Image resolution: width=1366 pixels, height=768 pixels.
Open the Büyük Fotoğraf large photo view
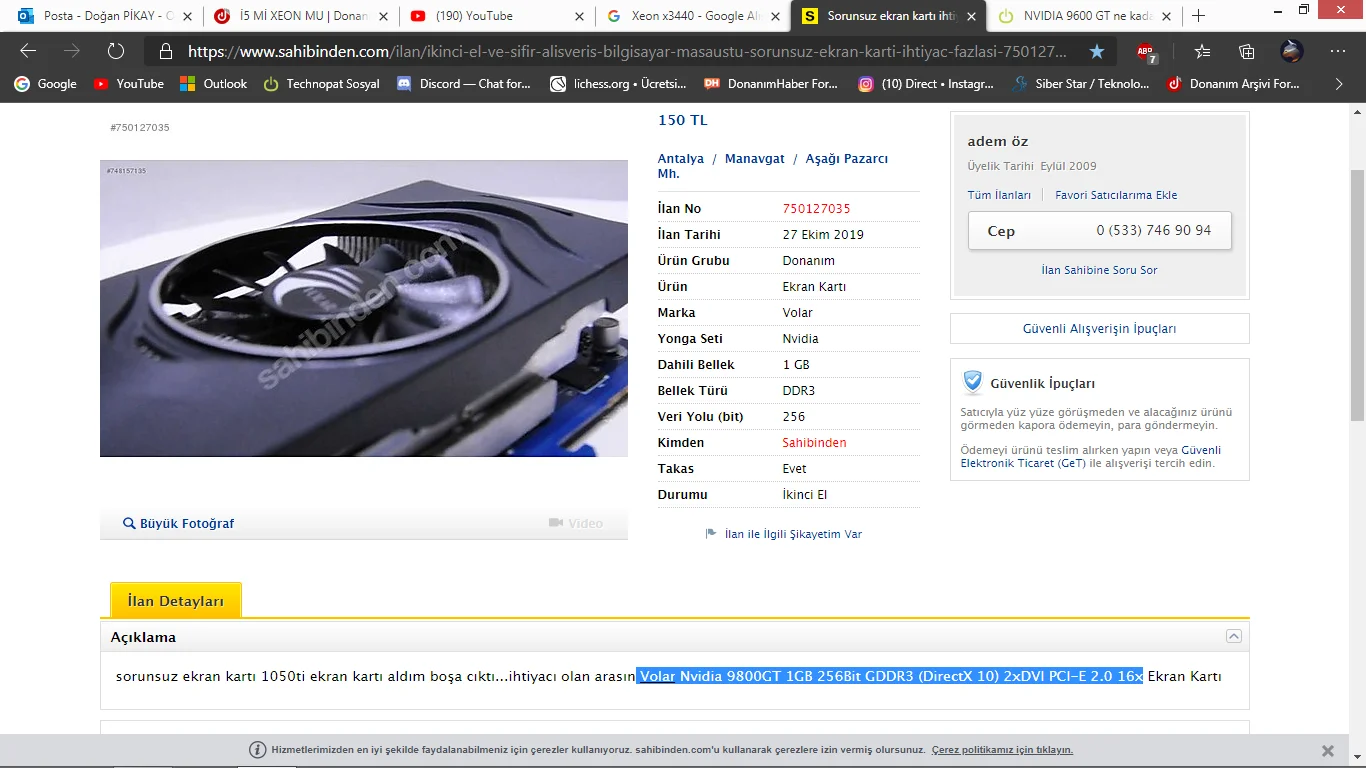(178, 523)
